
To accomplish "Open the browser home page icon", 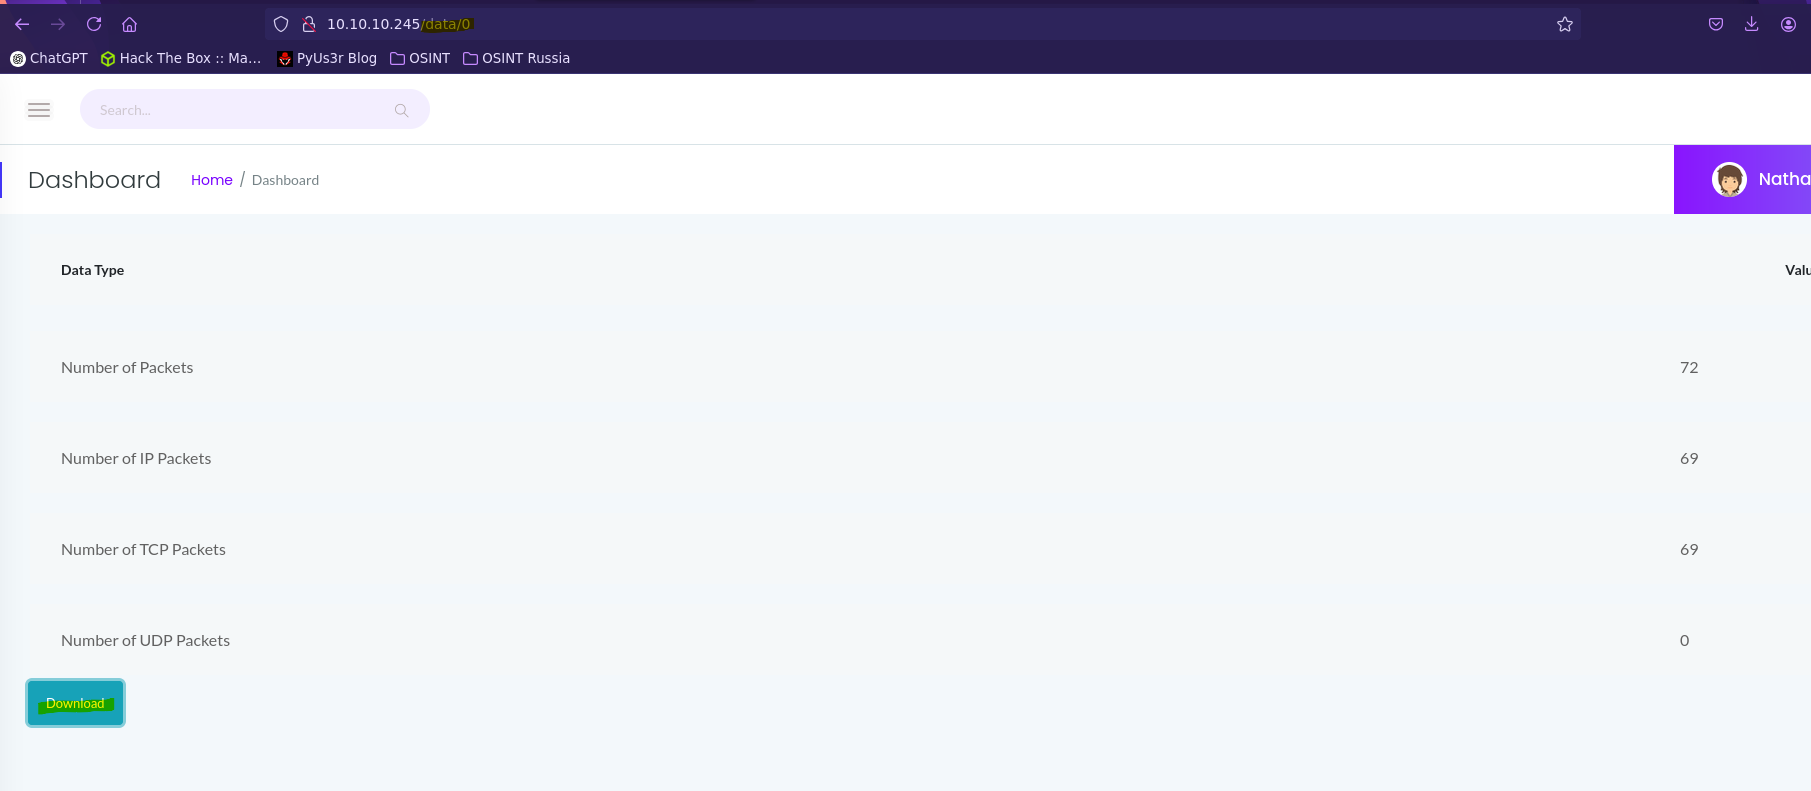I will pyautogui.click(x=129, y=24).
